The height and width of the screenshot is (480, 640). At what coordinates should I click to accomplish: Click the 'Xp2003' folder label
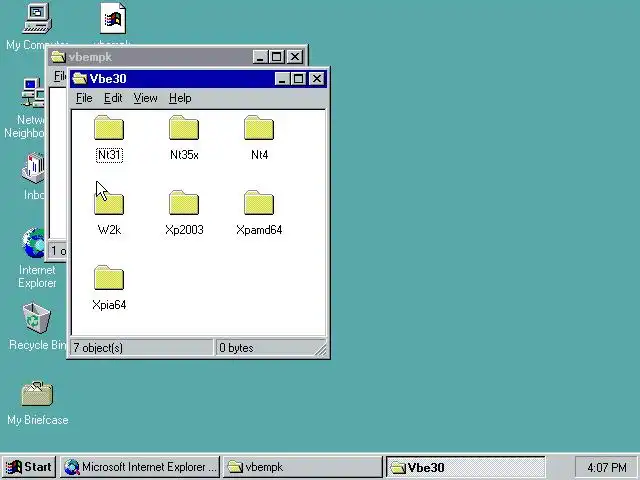pos(184,230)
